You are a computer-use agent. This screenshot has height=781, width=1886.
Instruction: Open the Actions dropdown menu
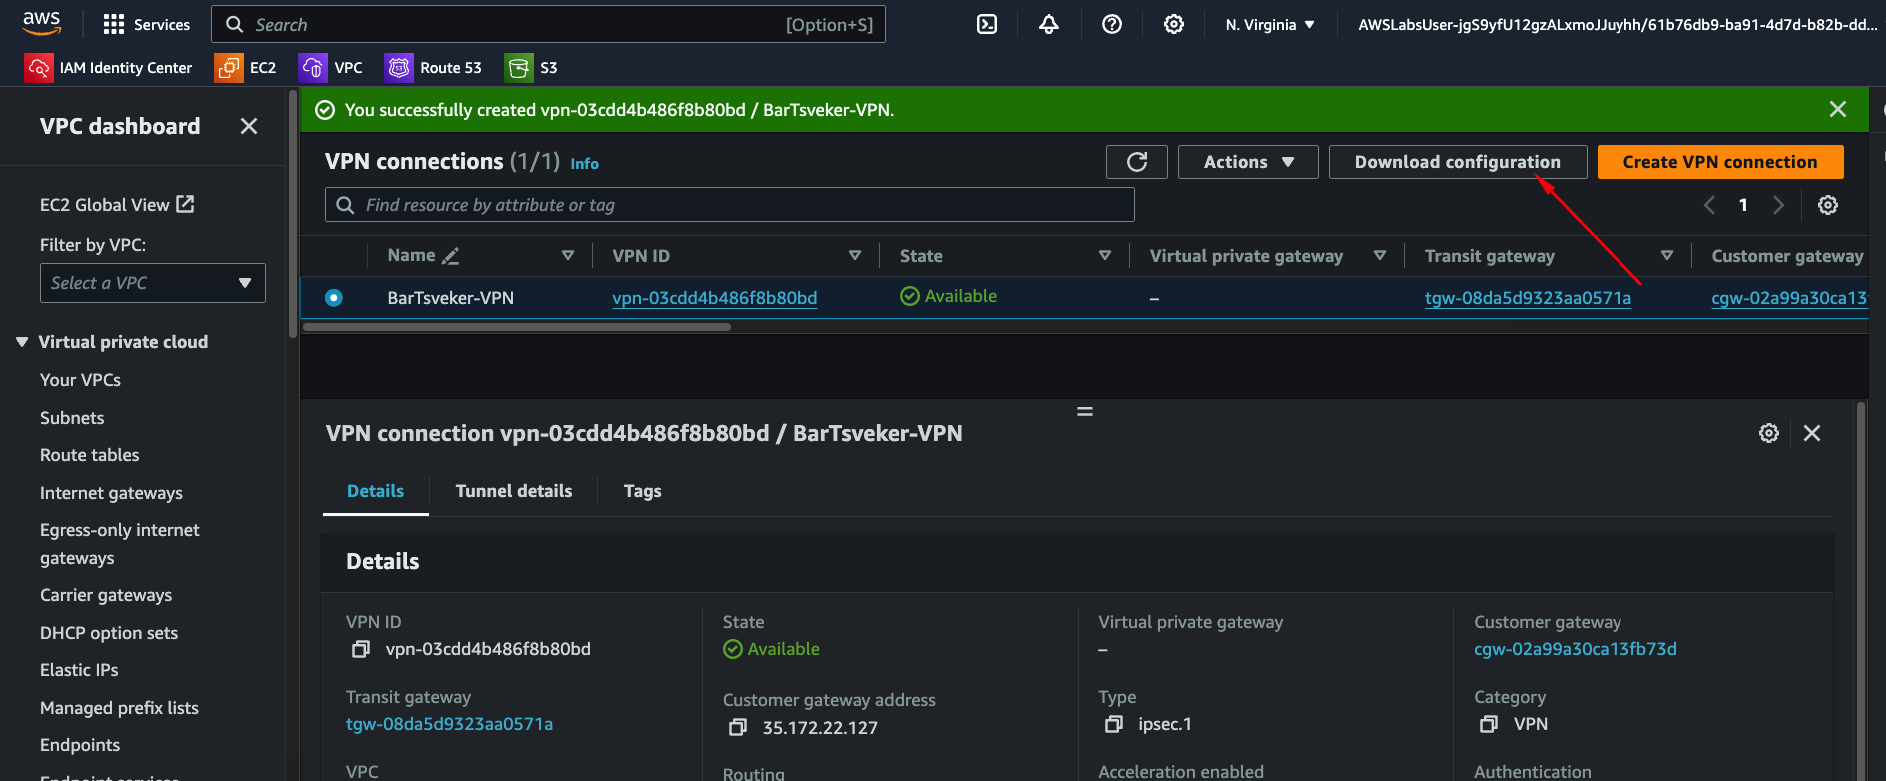click(x=1247, y=162)
